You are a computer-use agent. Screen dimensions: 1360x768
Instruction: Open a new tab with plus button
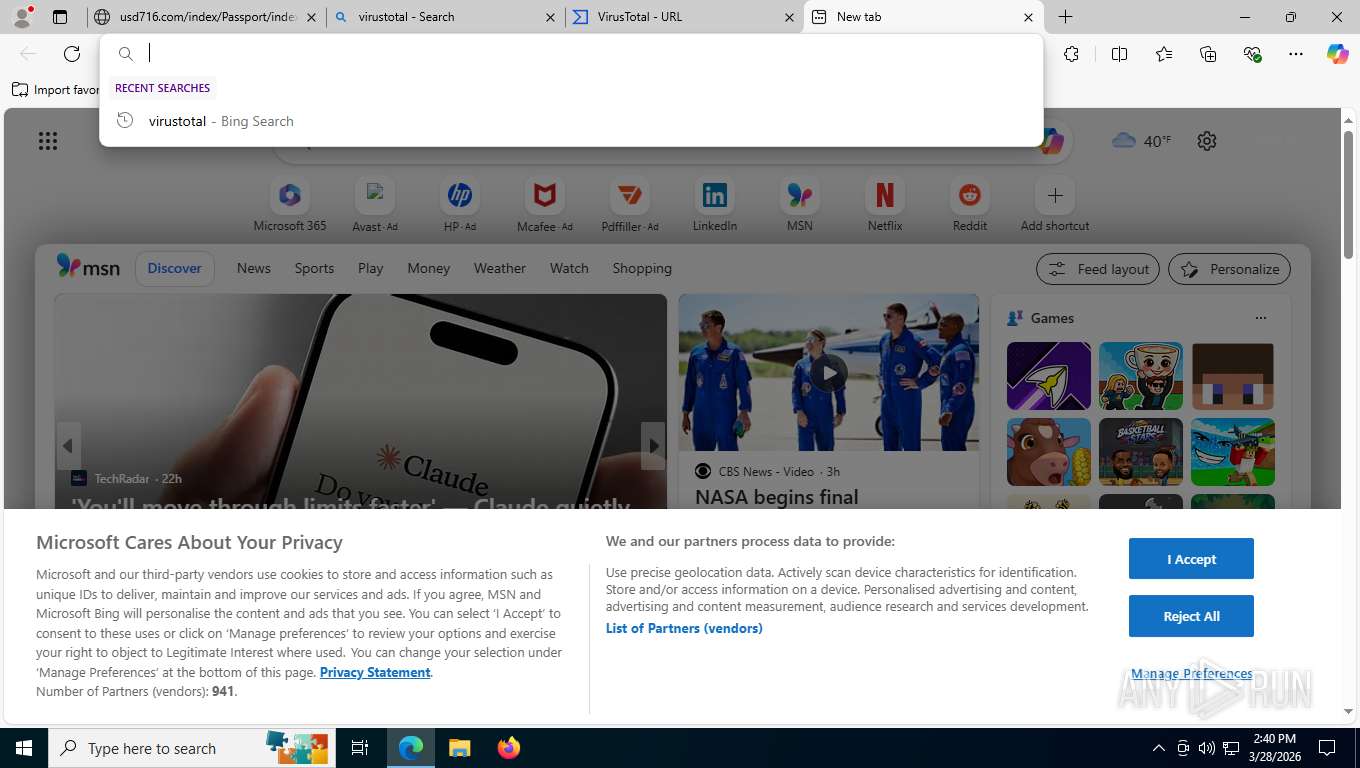tap(1066, 17)
